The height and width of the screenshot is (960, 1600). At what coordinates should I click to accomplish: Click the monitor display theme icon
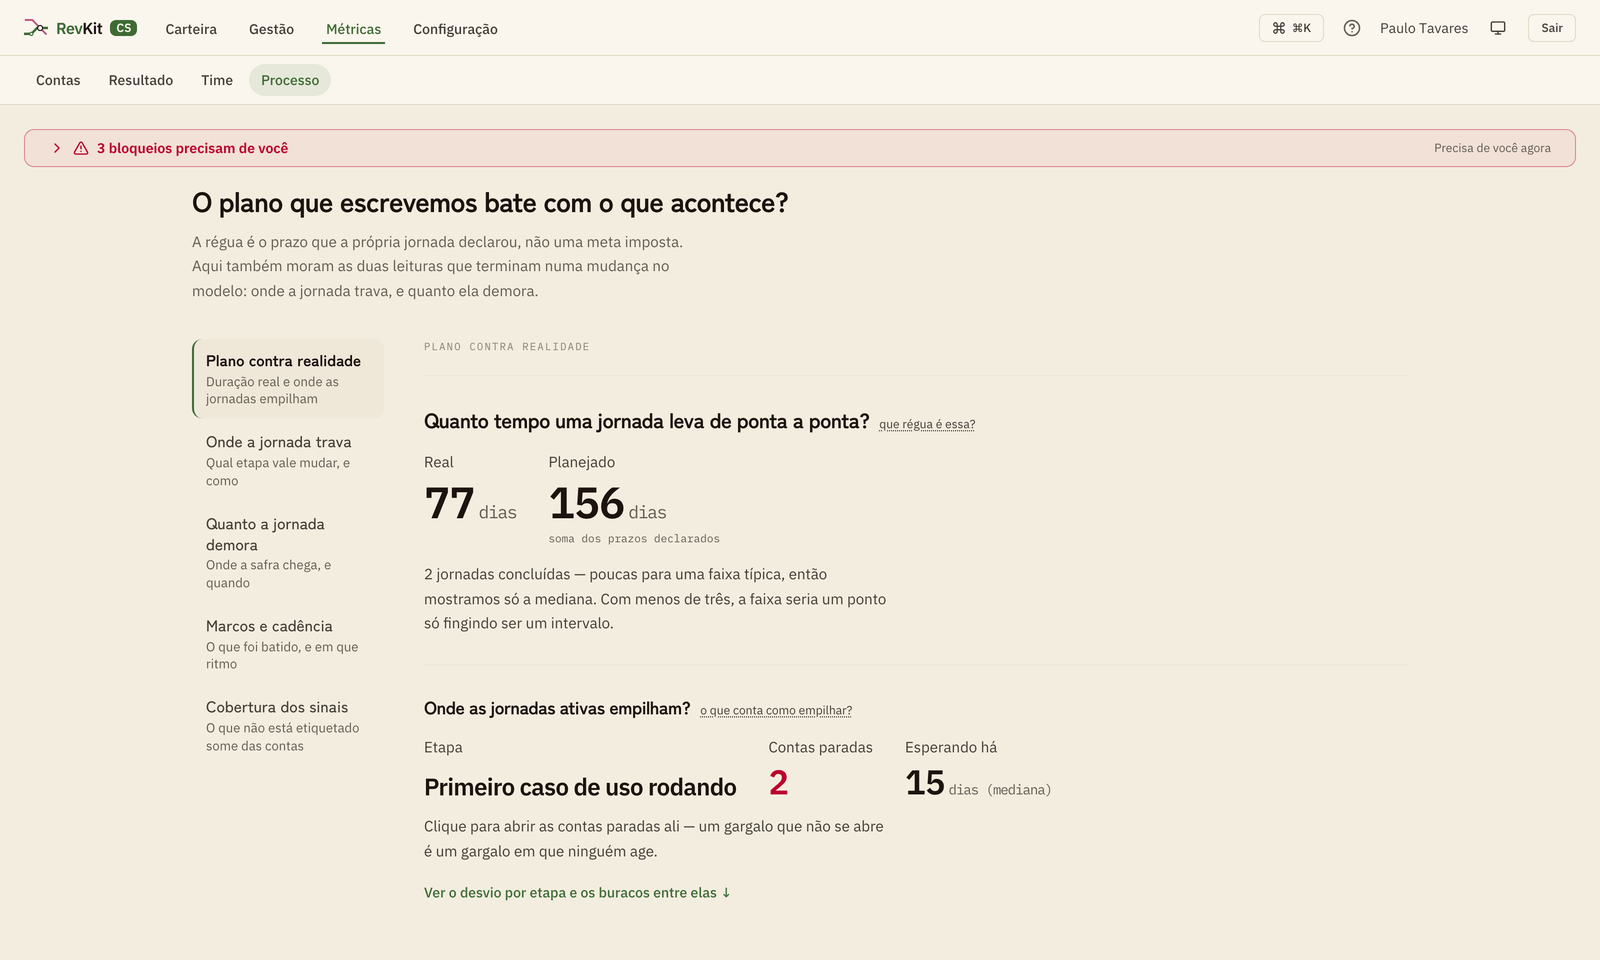(1498, 28)
